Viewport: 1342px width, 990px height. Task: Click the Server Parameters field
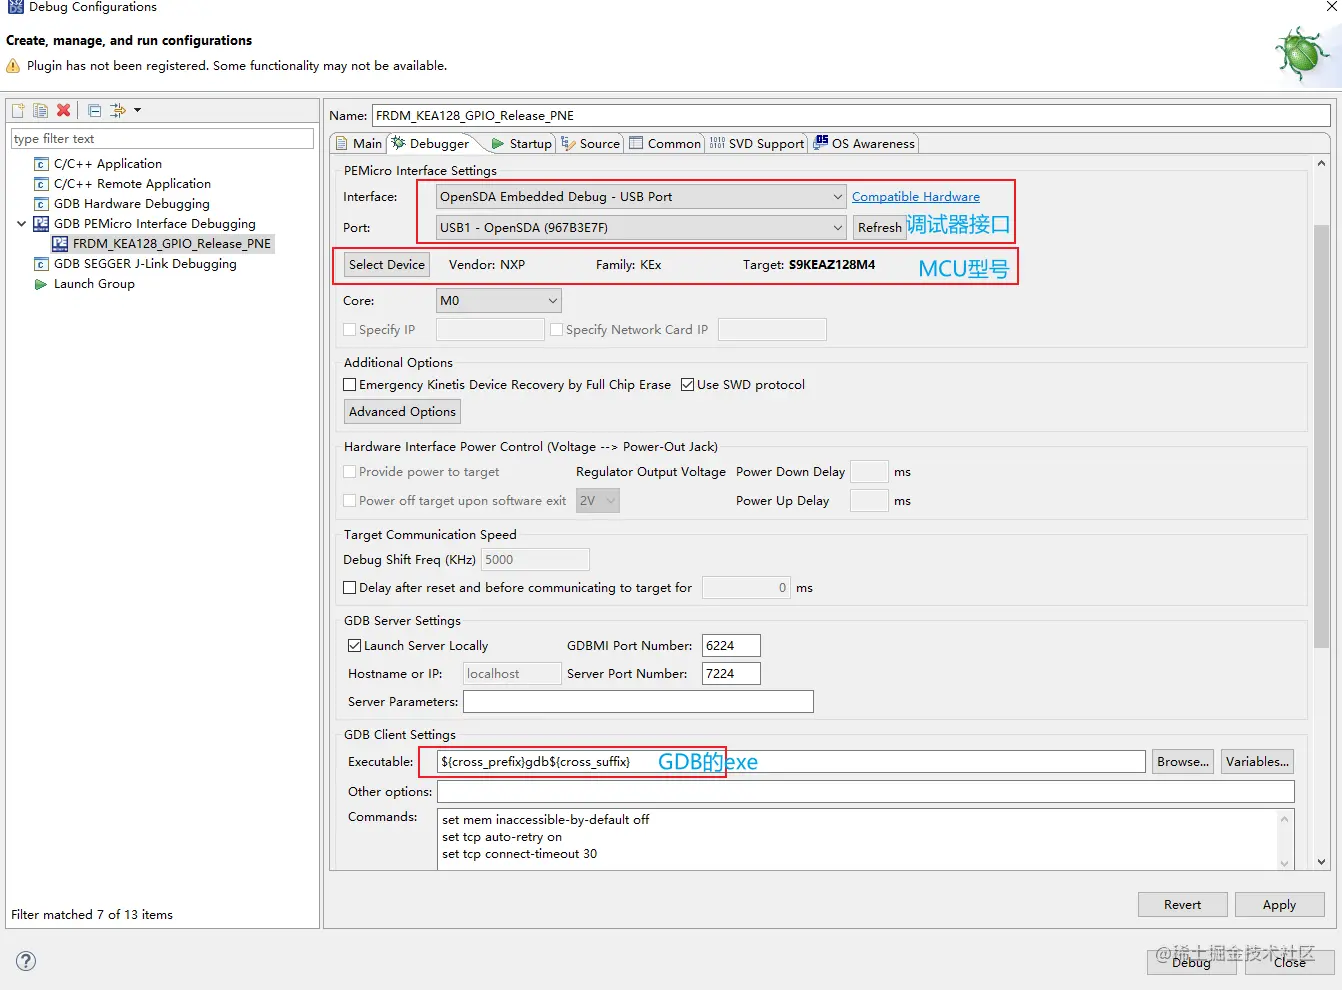pos(638,702)
